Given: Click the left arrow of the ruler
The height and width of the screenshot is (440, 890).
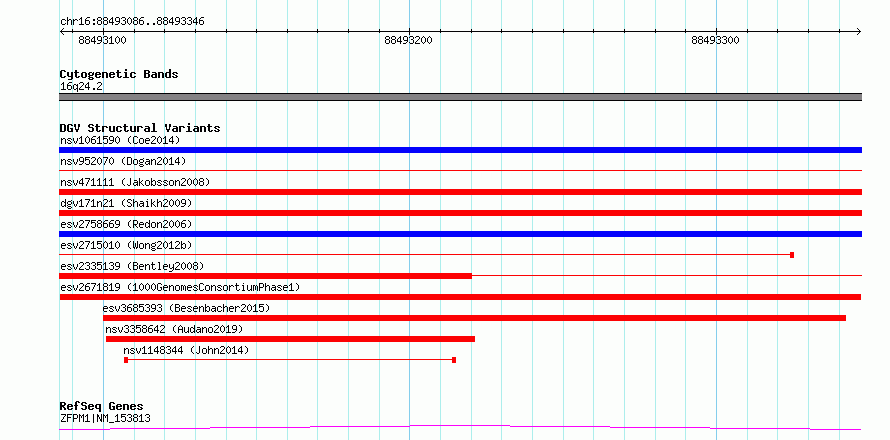Looking at the screenshot, I should click(x=62, y=32).
